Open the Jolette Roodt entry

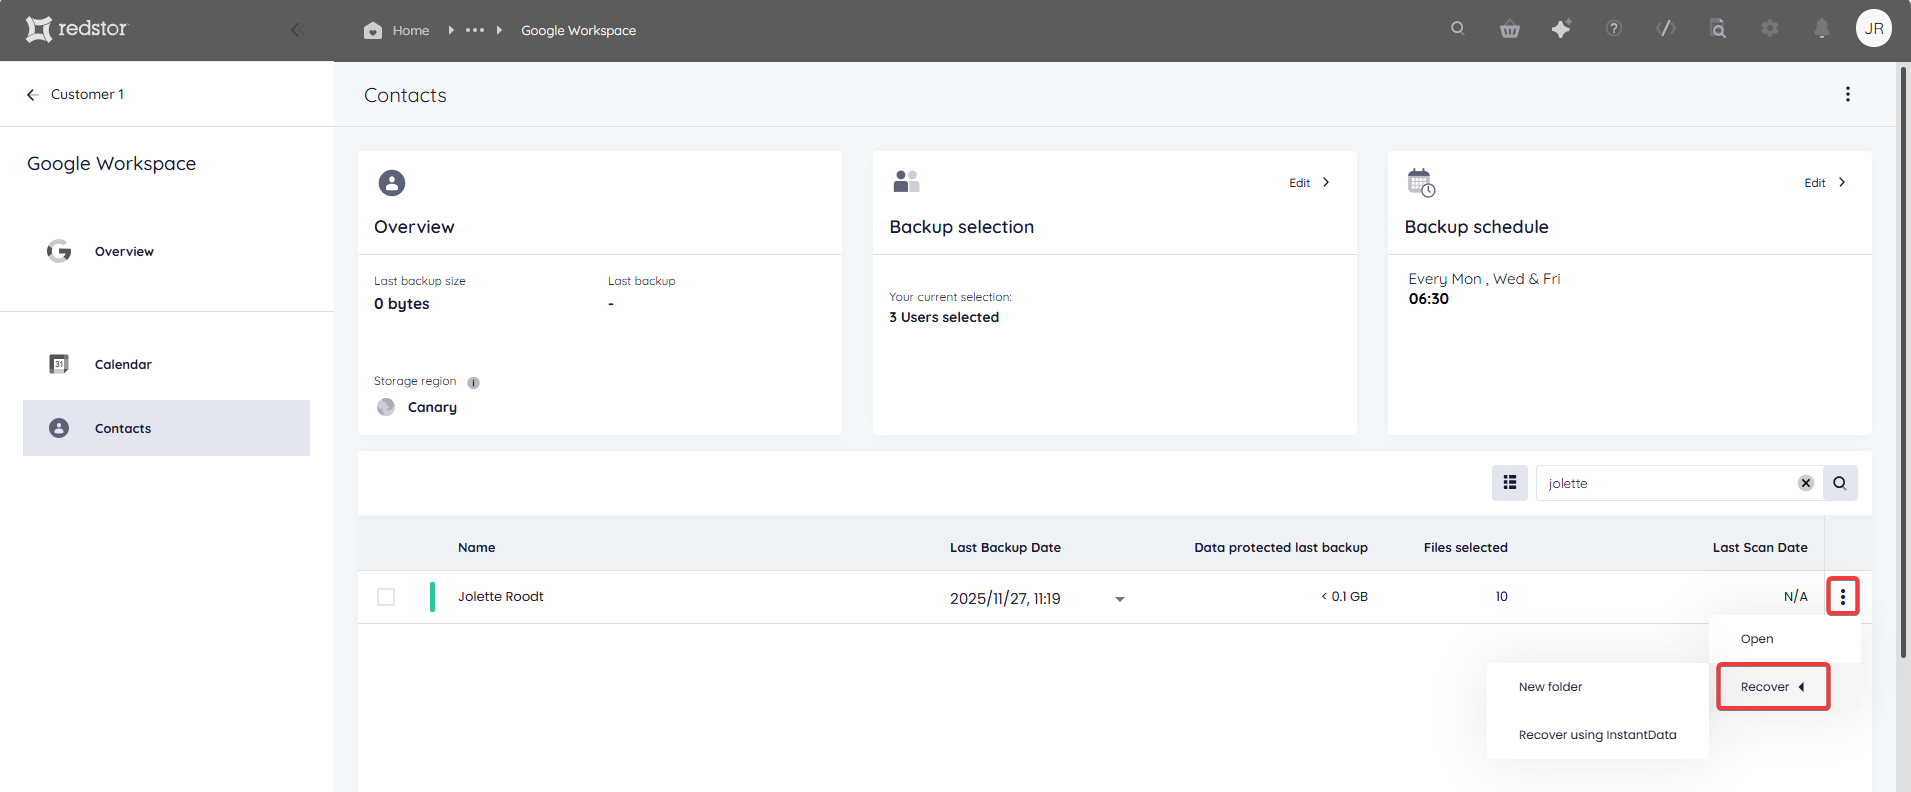pyautogui.click(x=501, y=596)
